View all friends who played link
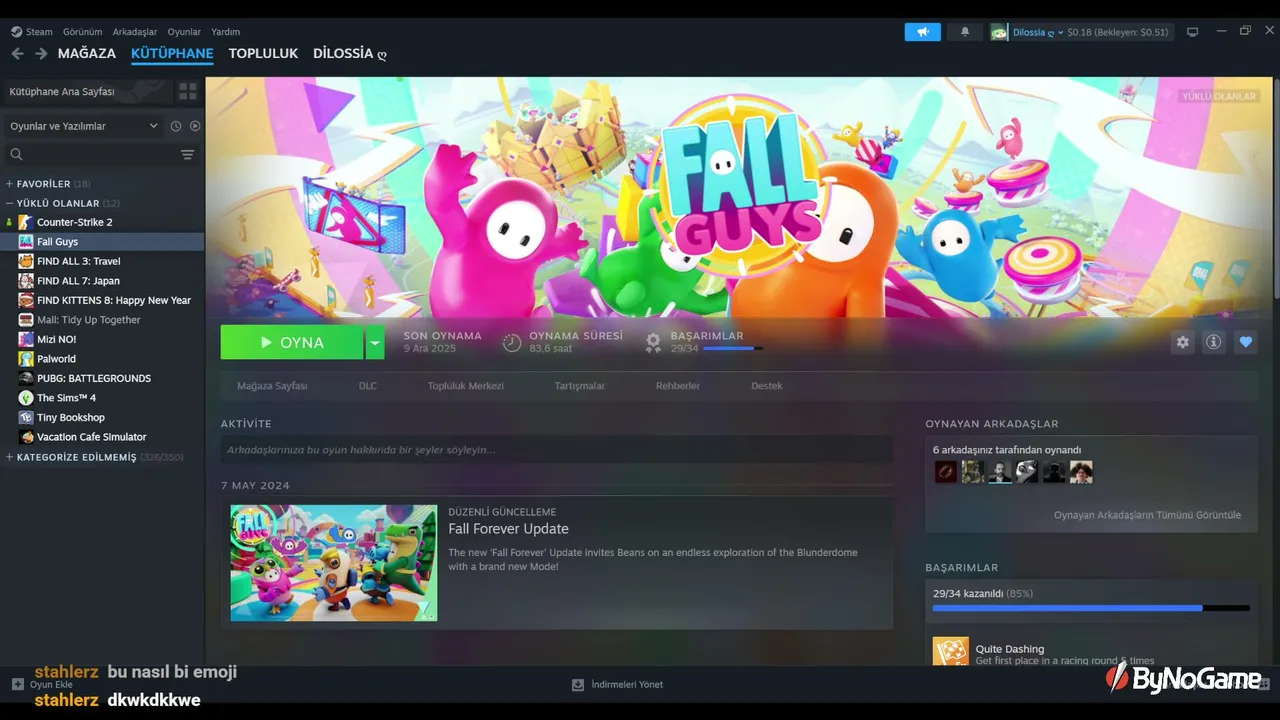 click(1147, 515)
